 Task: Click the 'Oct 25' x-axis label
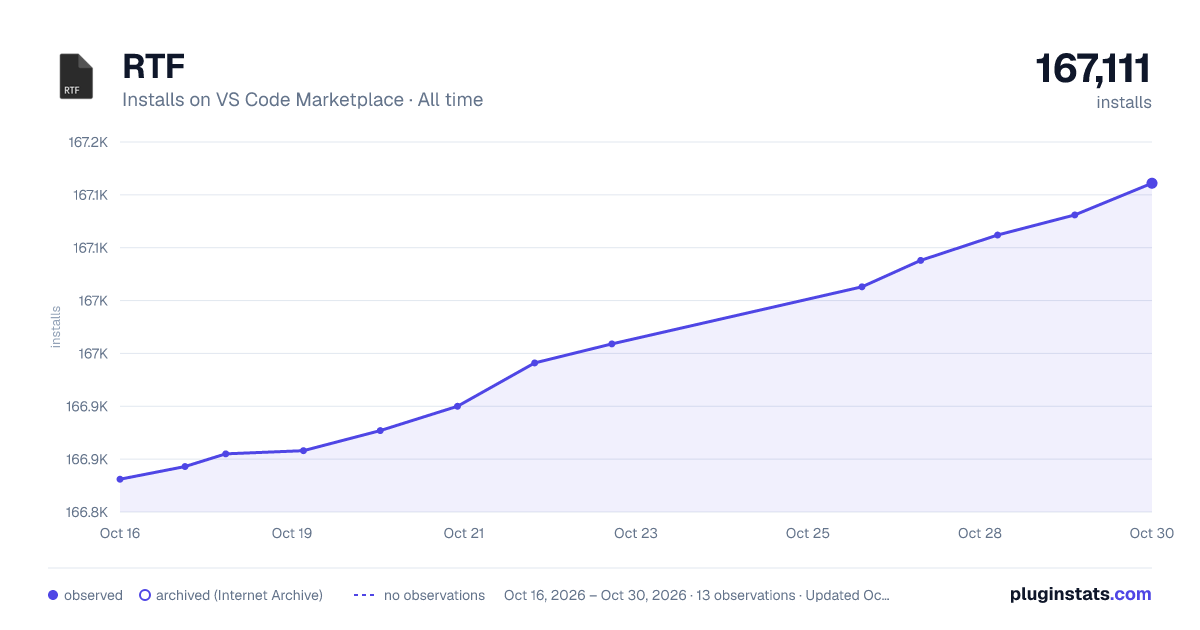point(808,533)
